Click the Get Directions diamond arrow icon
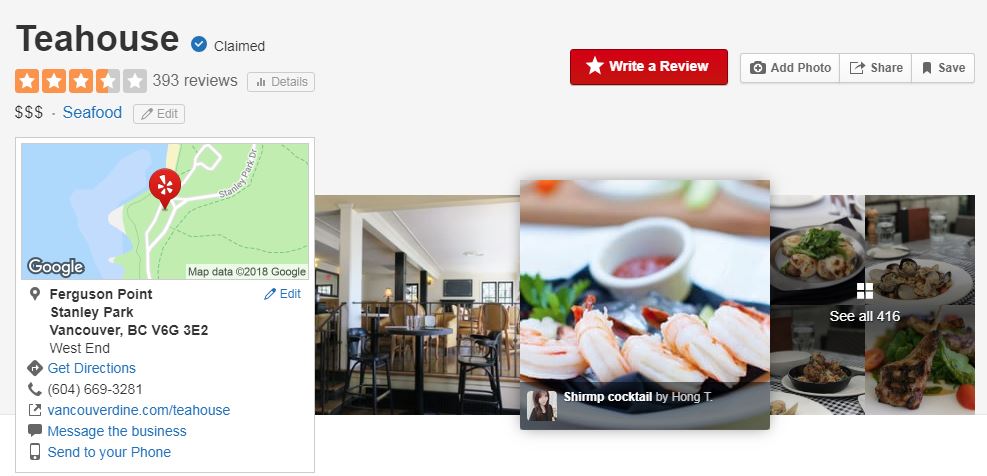Viewport: 987px width, 476px height. [35, 368]
